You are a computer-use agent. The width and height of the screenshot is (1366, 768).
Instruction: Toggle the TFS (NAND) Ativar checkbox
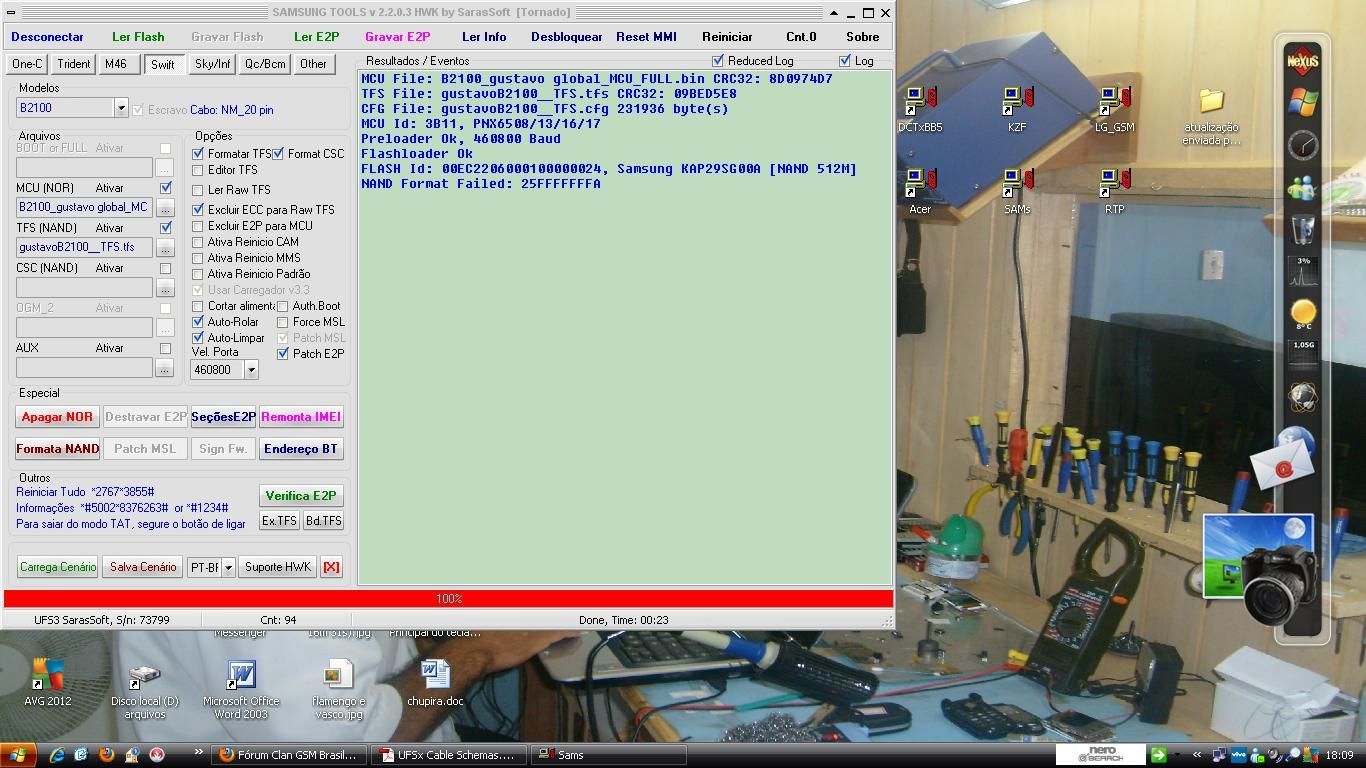(x=166, y=228)
